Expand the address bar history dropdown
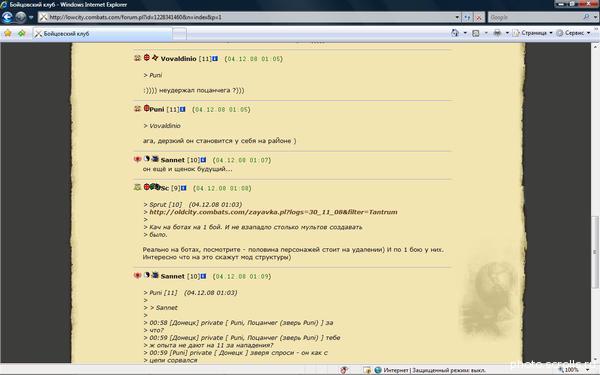Screen dimensions: 600x375 pyautogui.click(x=457, y=17)
